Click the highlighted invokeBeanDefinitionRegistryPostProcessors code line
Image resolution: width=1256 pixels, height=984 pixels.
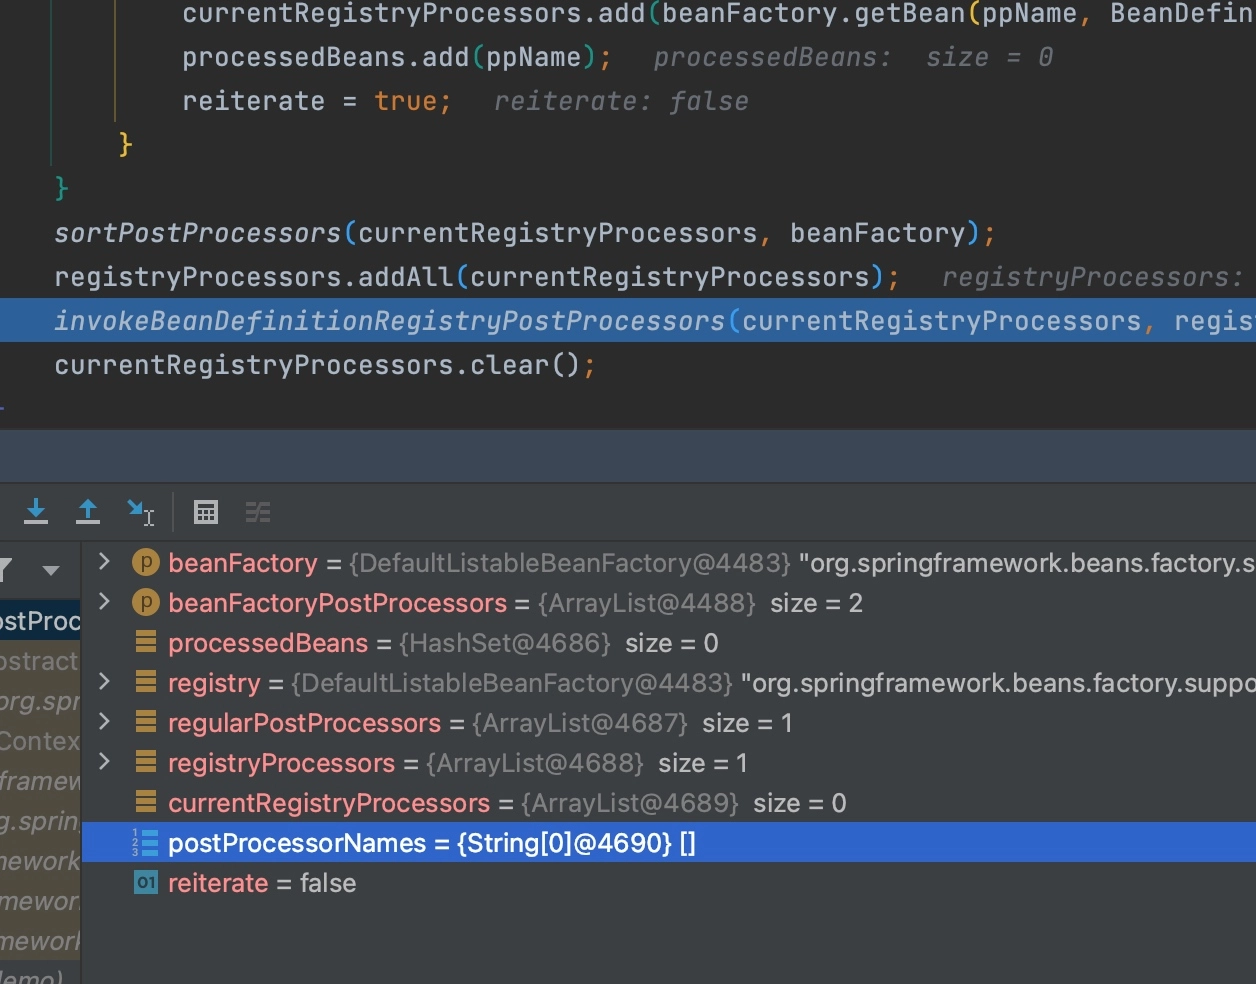[628, 321]
